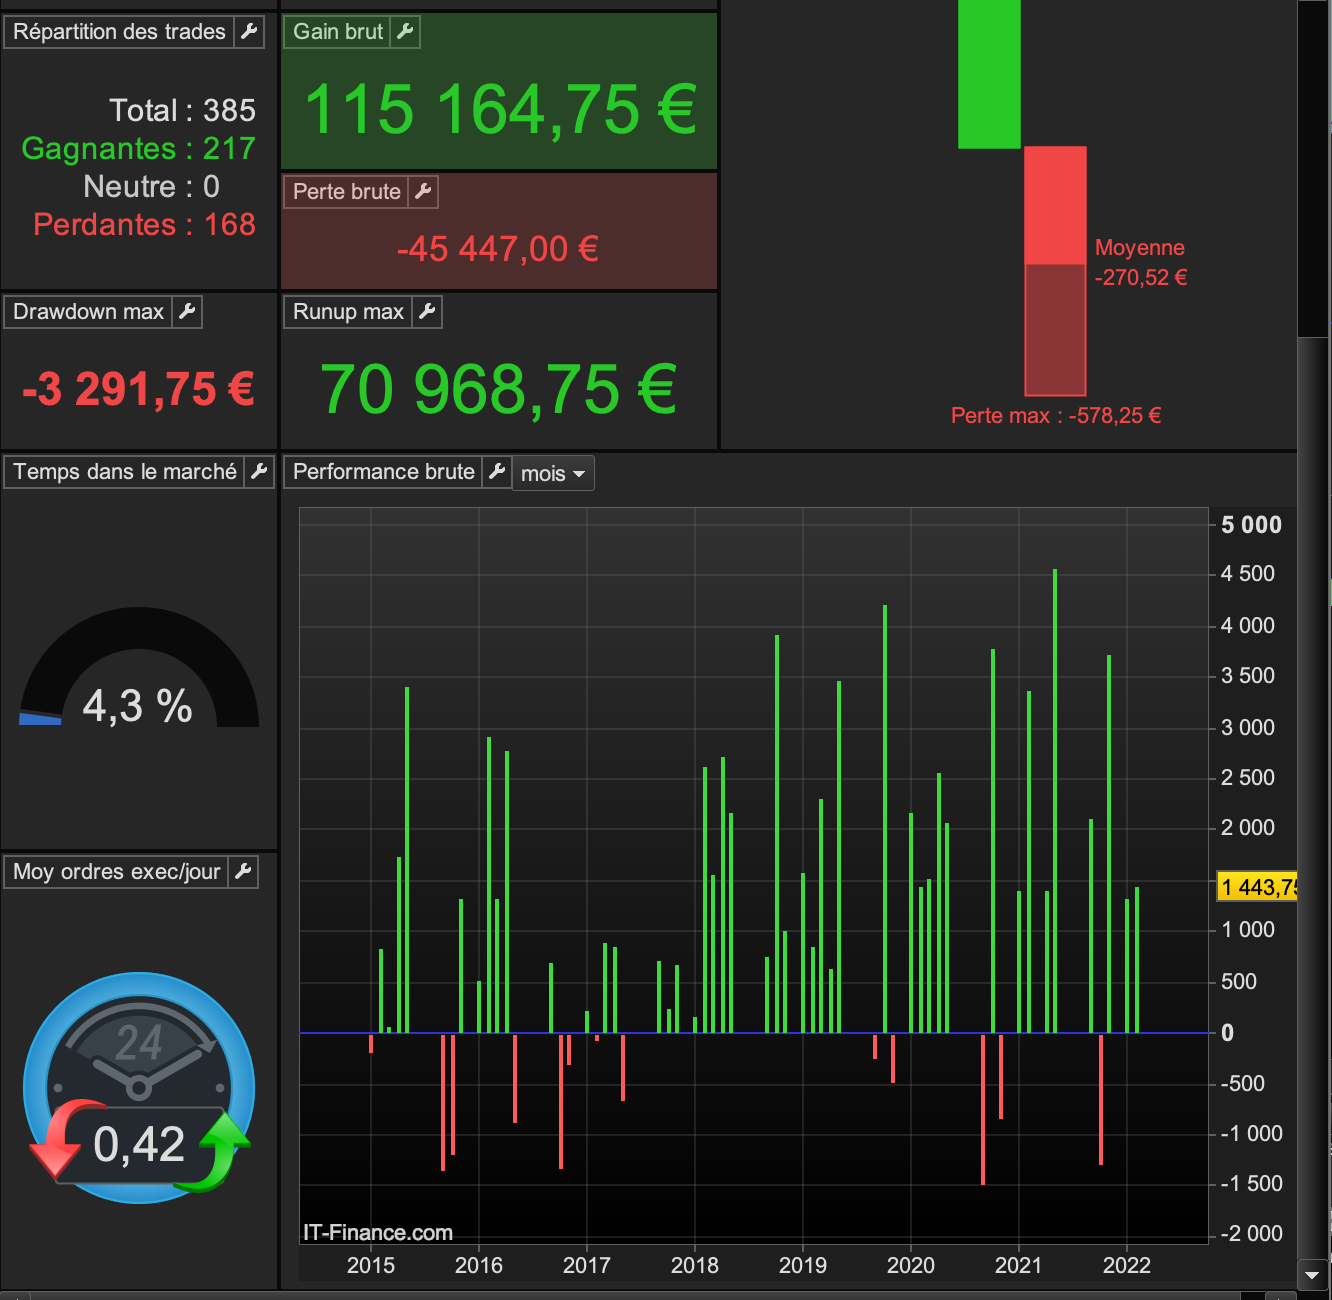Click the green gain bar in distribution chart

[x=989, y=74]
